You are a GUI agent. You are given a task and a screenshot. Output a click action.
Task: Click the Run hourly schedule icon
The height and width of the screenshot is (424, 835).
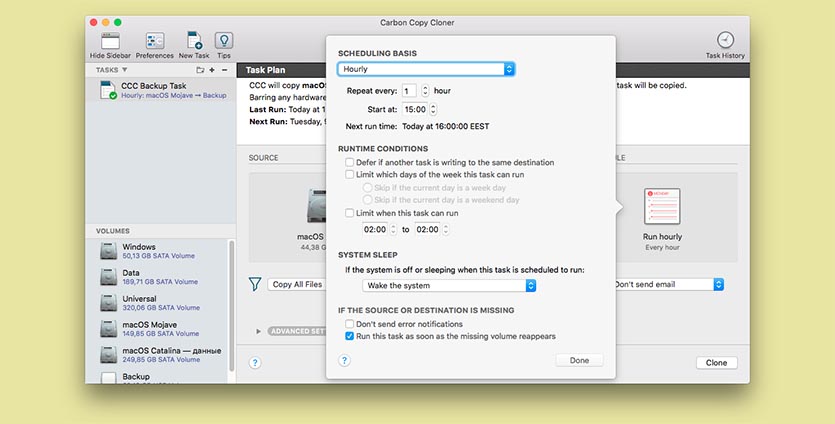click(x=662, y=206)
